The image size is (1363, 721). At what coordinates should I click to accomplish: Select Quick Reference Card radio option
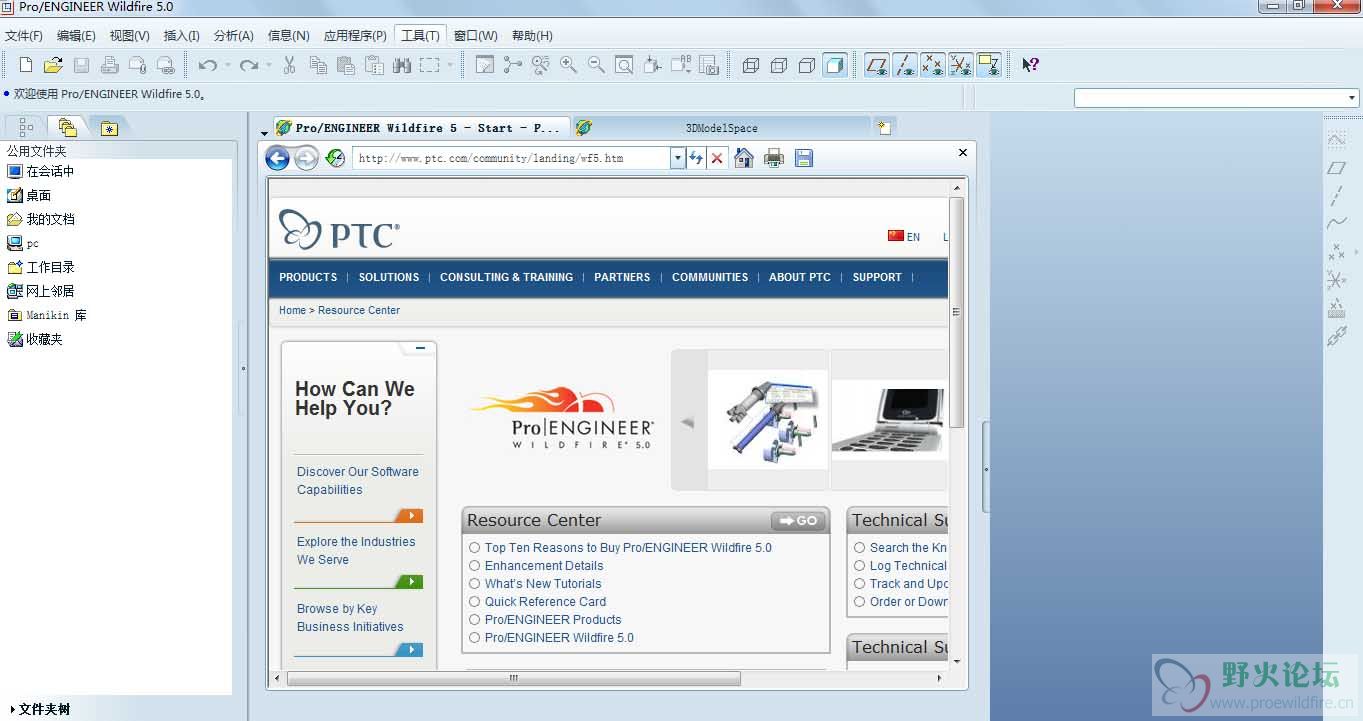click(x=475, y=602)
